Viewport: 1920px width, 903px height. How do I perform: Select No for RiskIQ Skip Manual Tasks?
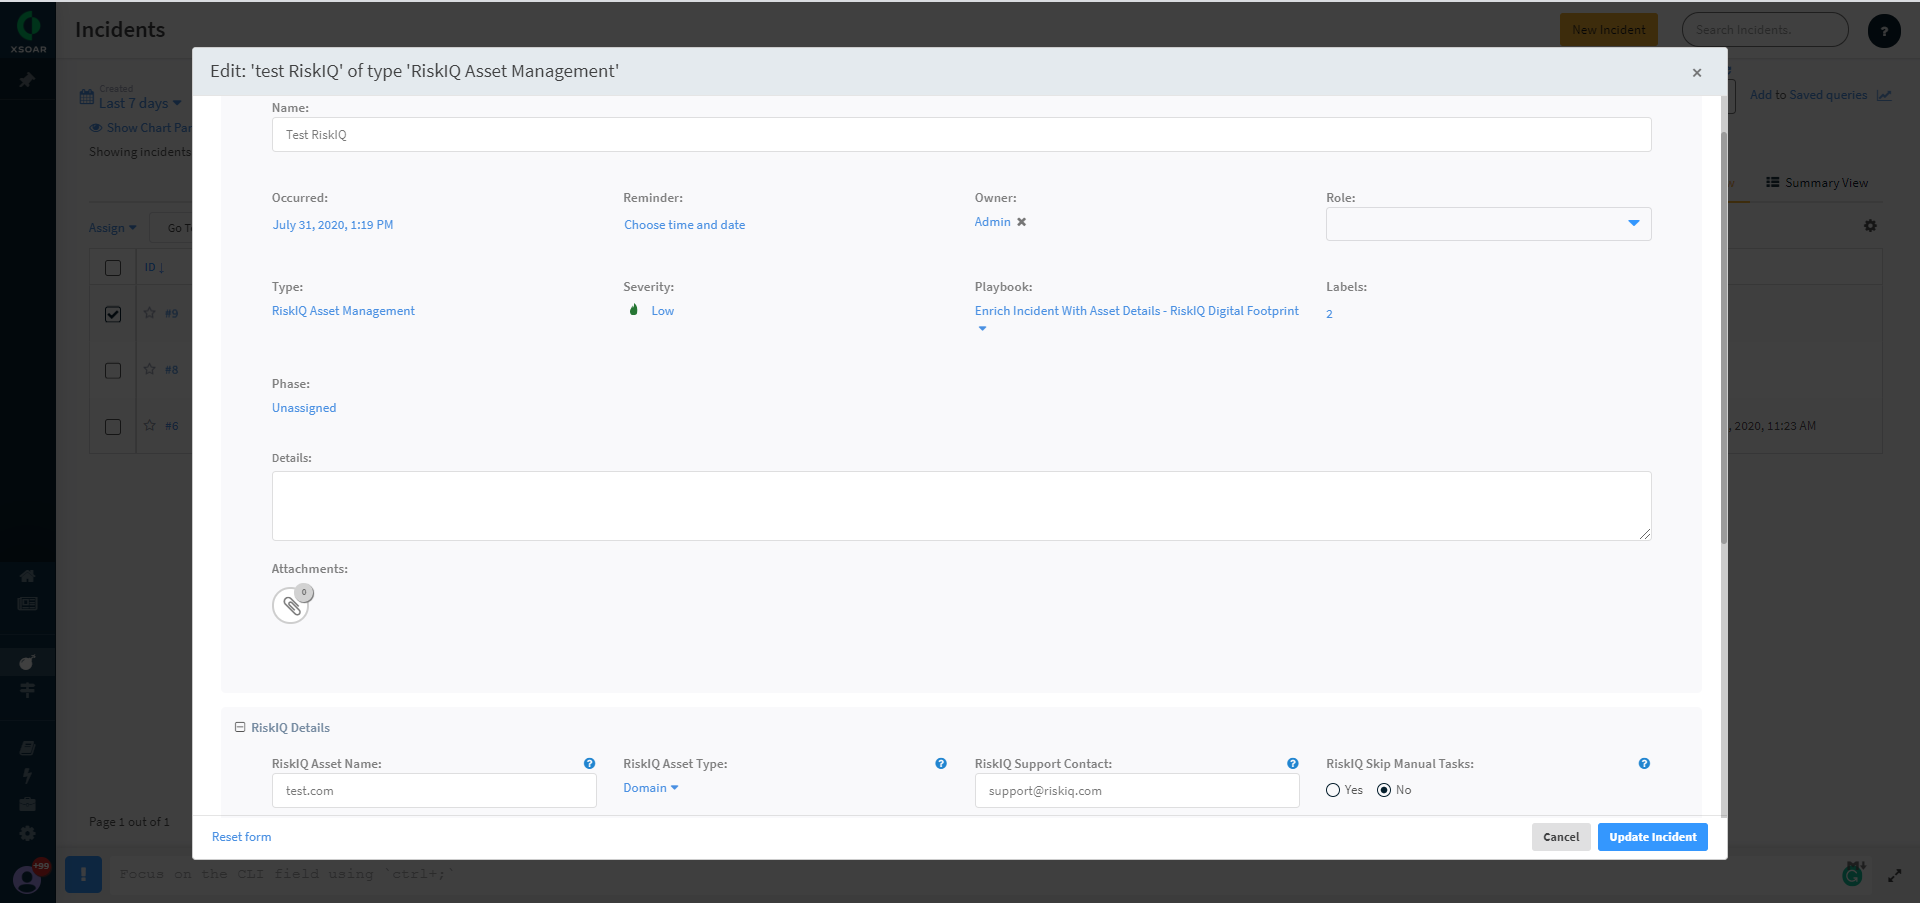tap(1384, 790)
